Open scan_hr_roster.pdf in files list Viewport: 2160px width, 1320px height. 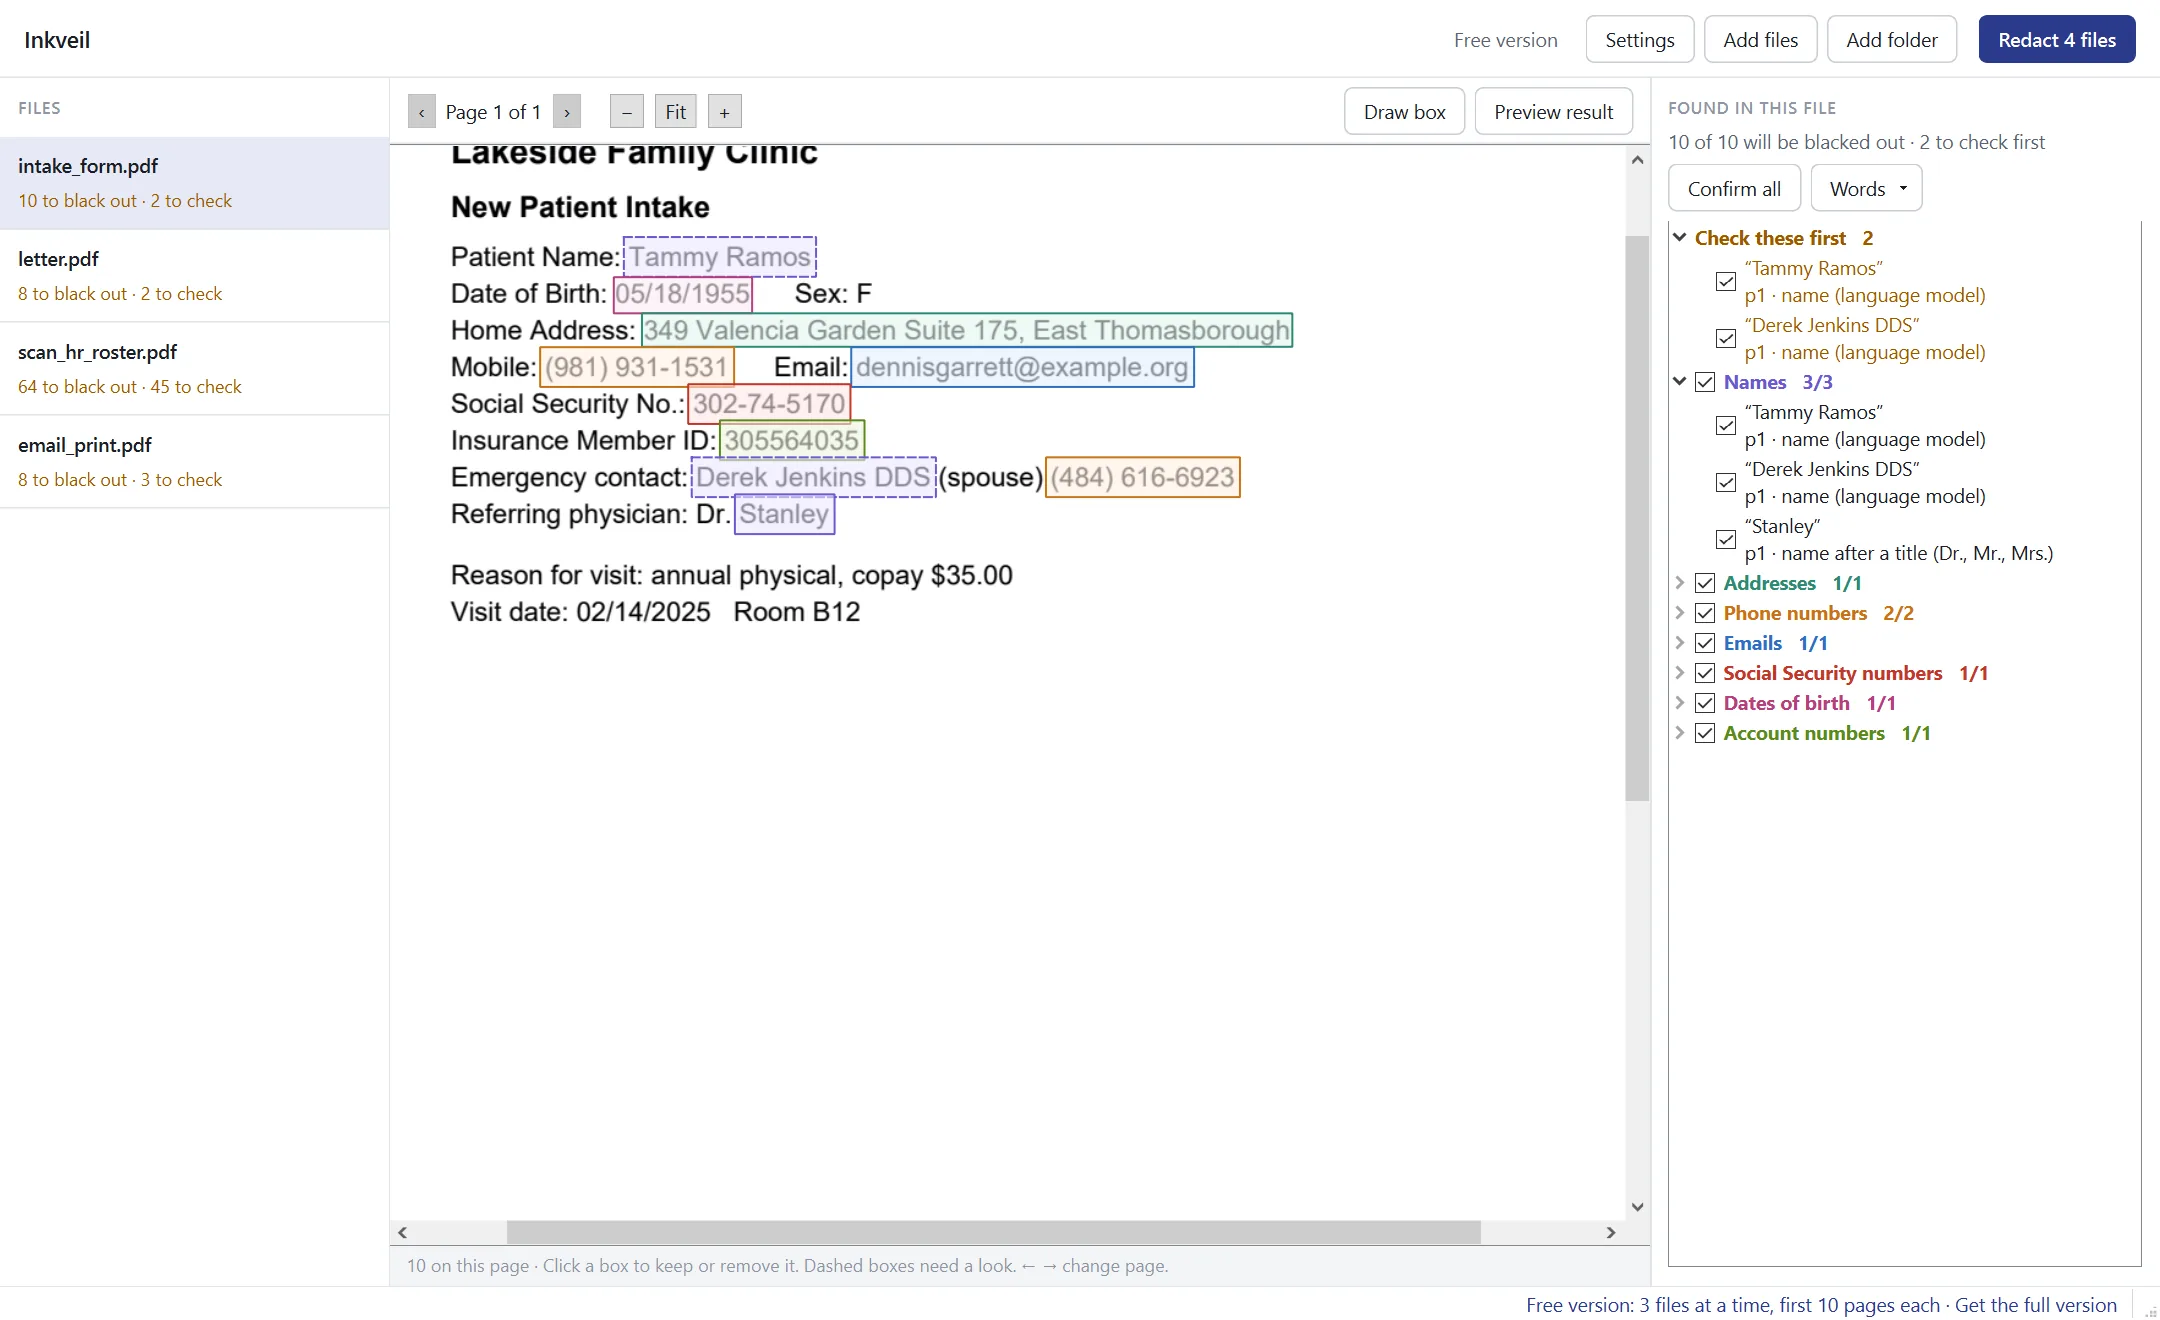coord(194,369)
